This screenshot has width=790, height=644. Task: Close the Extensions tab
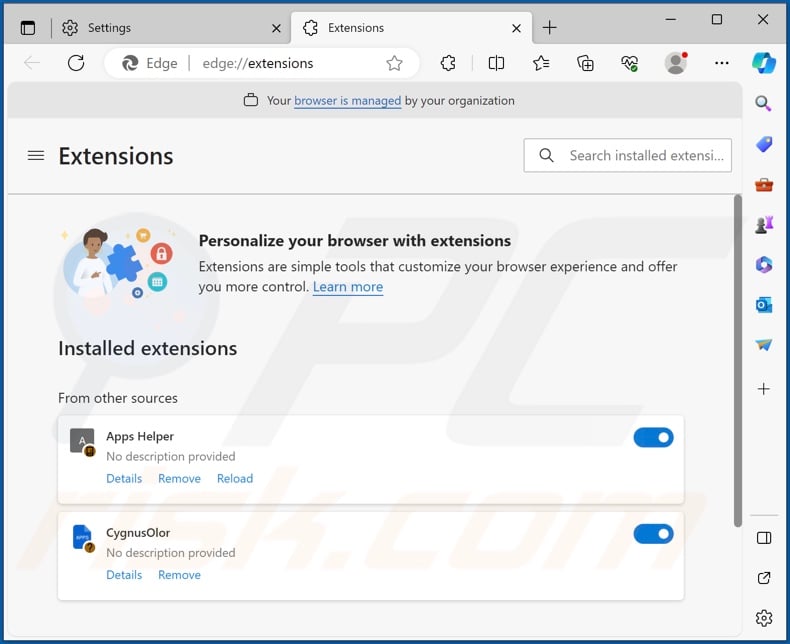516,28
